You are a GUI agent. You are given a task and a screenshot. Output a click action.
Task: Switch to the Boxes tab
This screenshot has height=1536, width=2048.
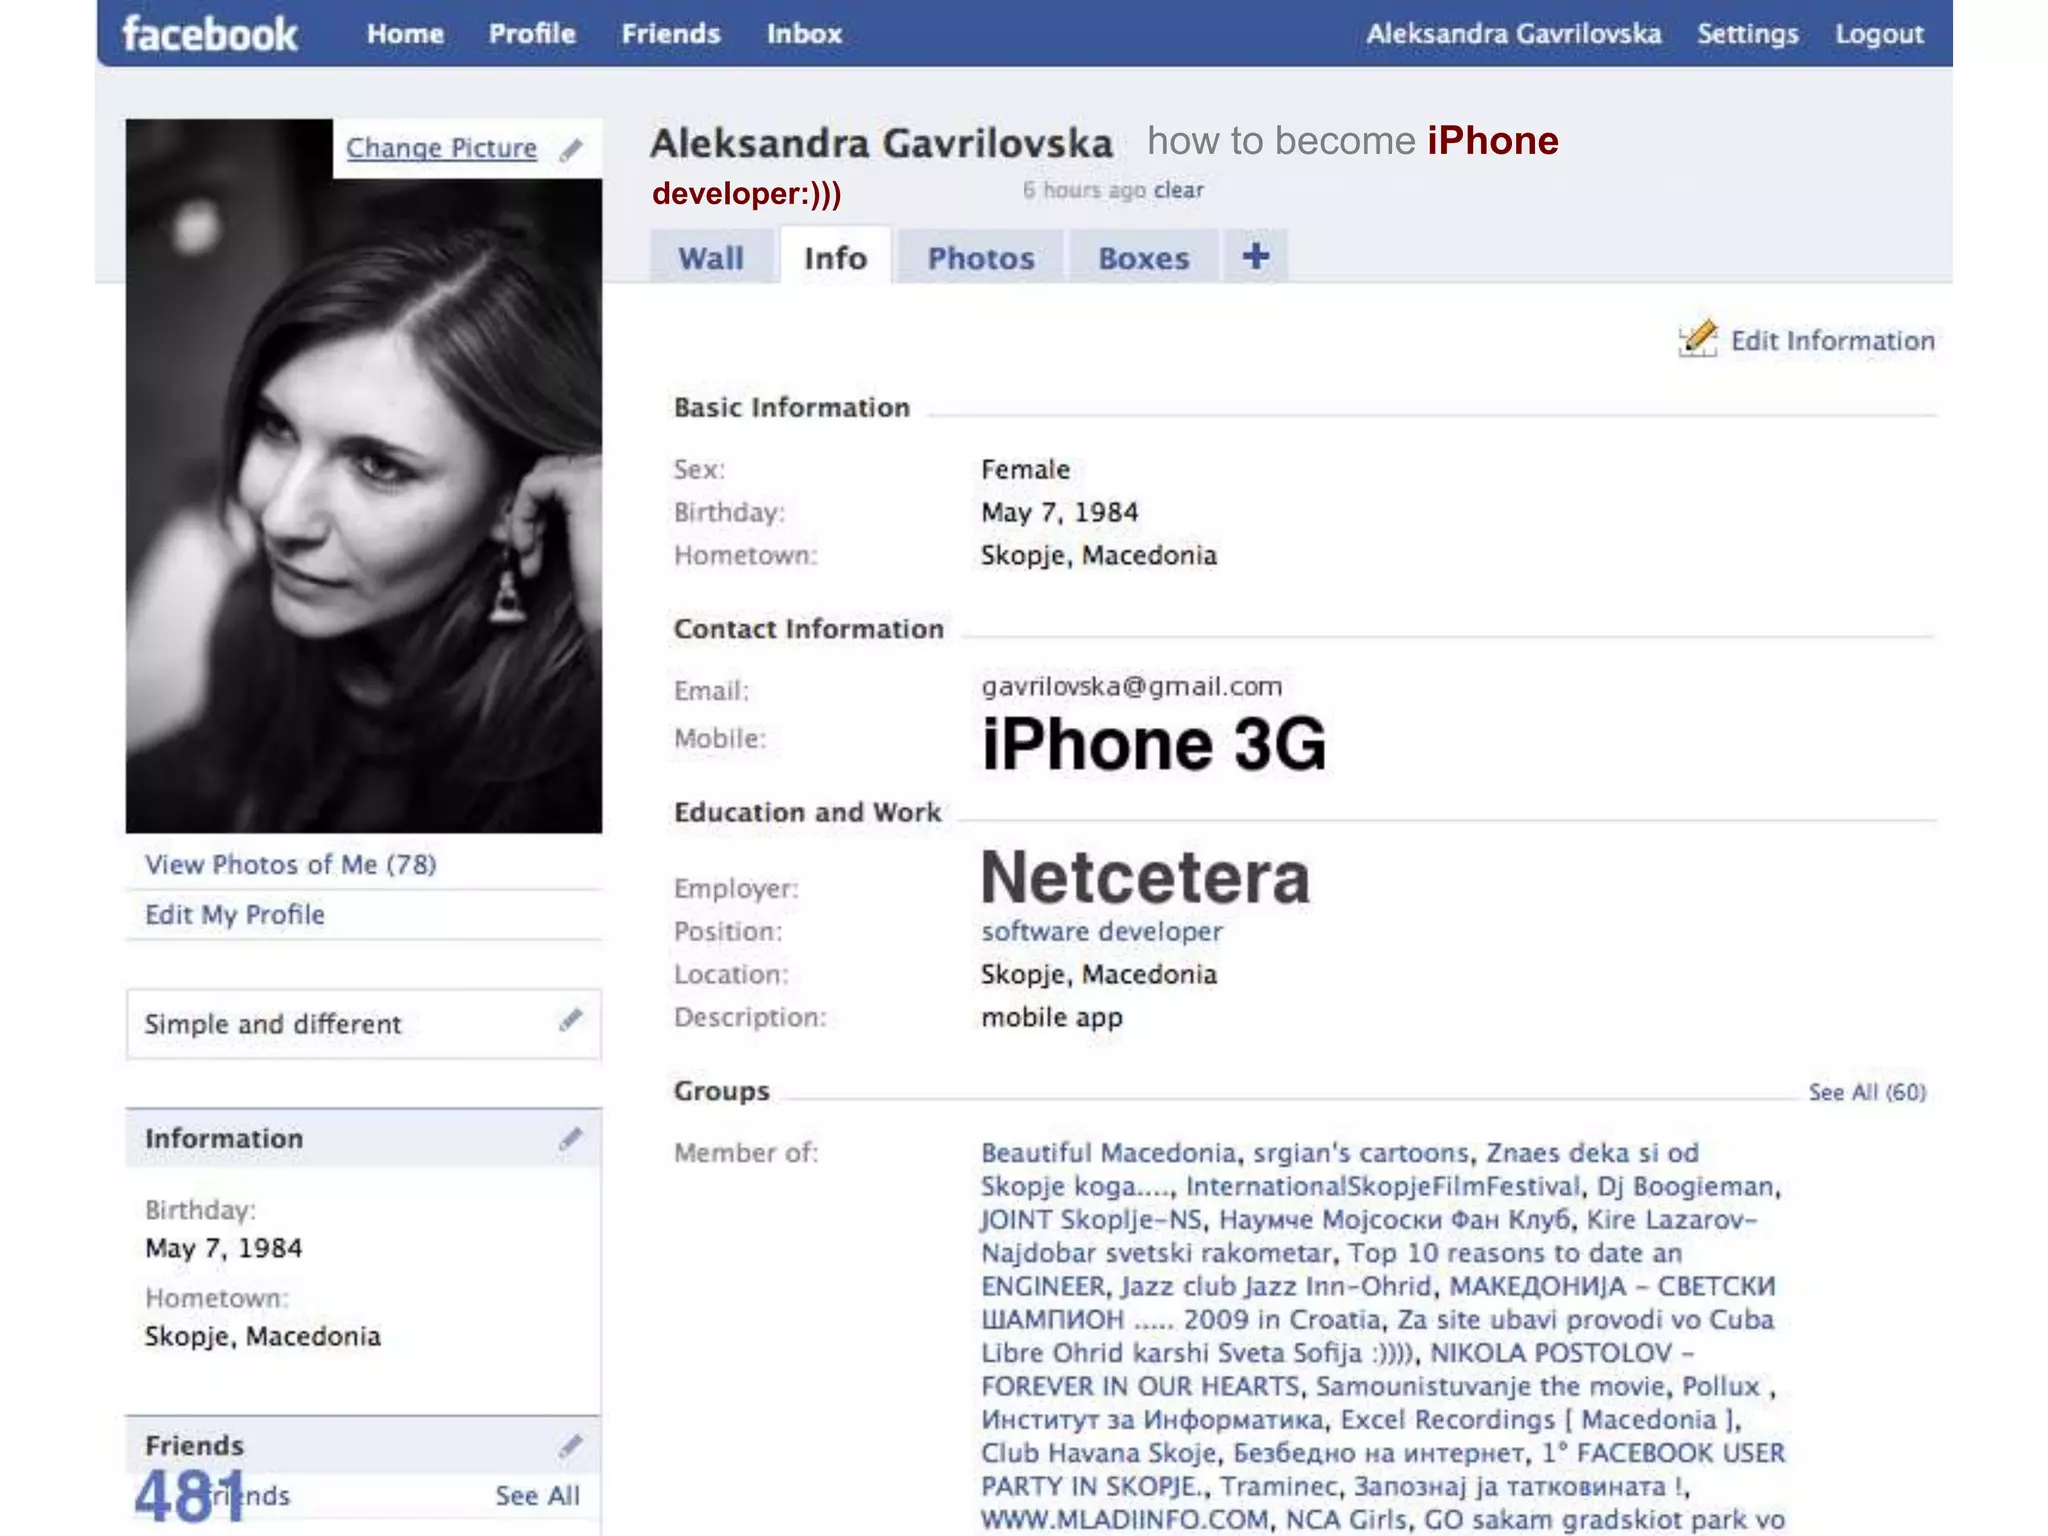(x=1144, y=257)
